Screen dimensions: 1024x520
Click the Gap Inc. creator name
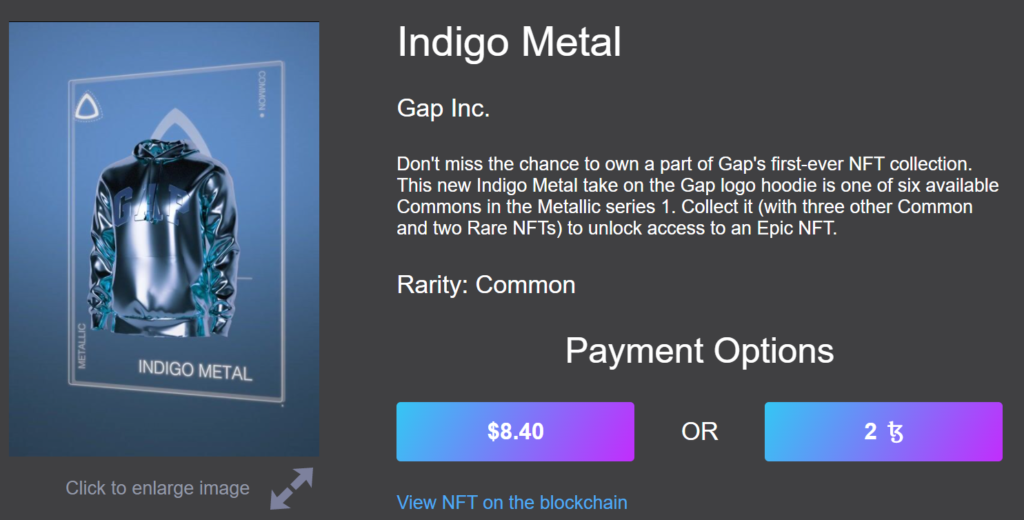click(x=443, y=108)
